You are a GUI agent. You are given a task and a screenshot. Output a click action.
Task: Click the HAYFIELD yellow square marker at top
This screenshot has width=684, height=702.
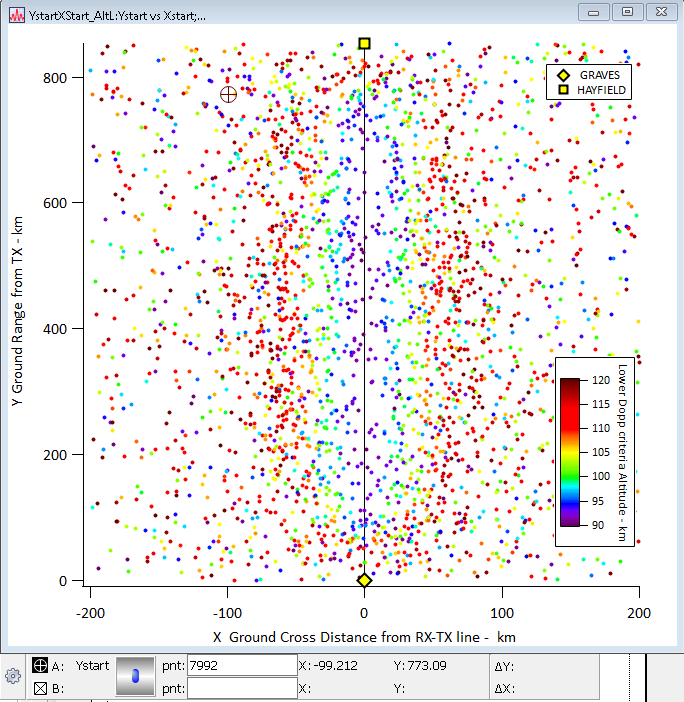[x=365, y=43]
